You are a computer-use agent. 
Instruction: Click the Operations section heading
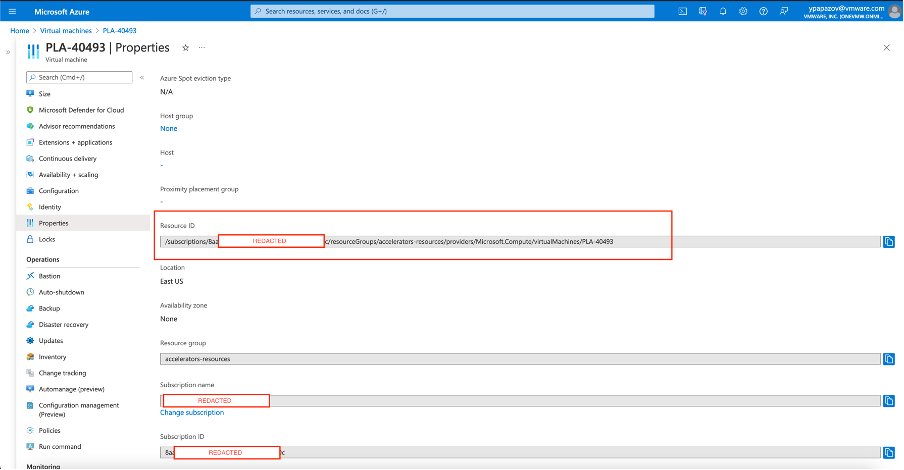tap(43, 260)
